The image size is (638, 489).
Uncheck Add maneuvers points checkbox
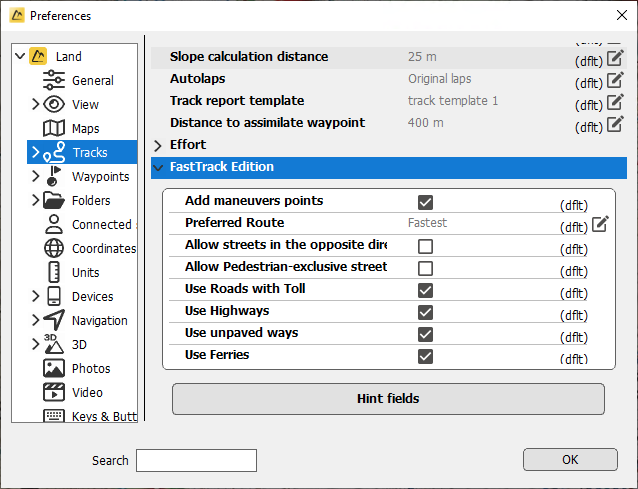click(425, 202)
